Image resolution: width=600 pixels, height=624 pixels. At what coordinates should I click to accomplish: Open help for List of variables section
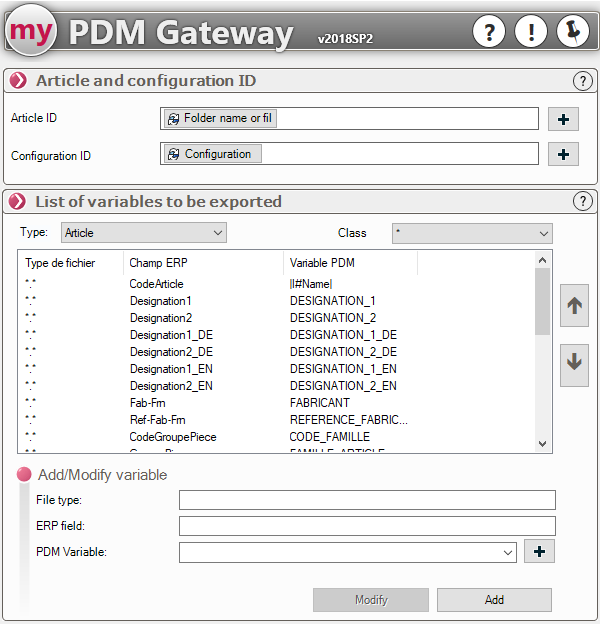point(582,201)
